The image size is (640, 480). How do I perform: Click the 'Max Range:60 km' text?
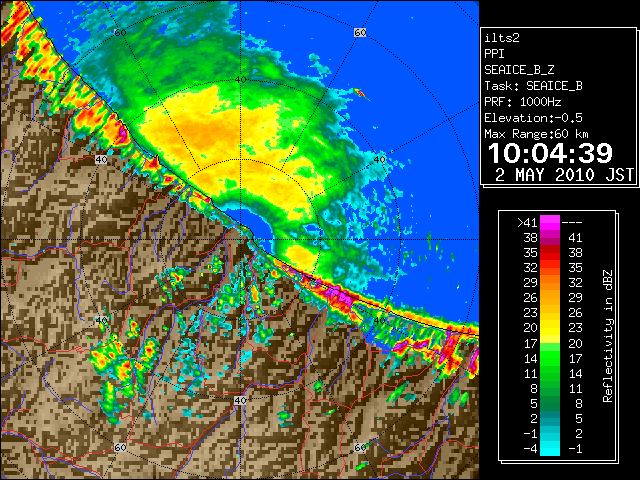[x=536, y=134]
